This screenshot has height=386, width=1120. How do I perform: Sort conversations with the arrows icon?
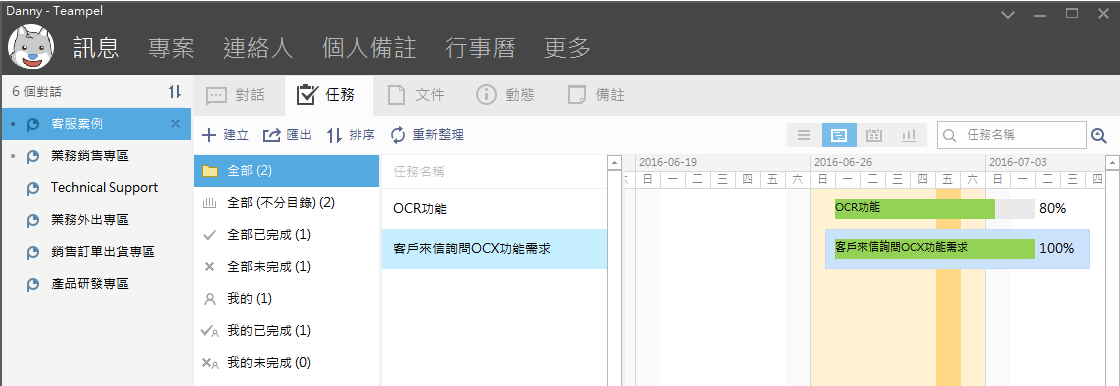pyautogui.click(x=175, y=91)
